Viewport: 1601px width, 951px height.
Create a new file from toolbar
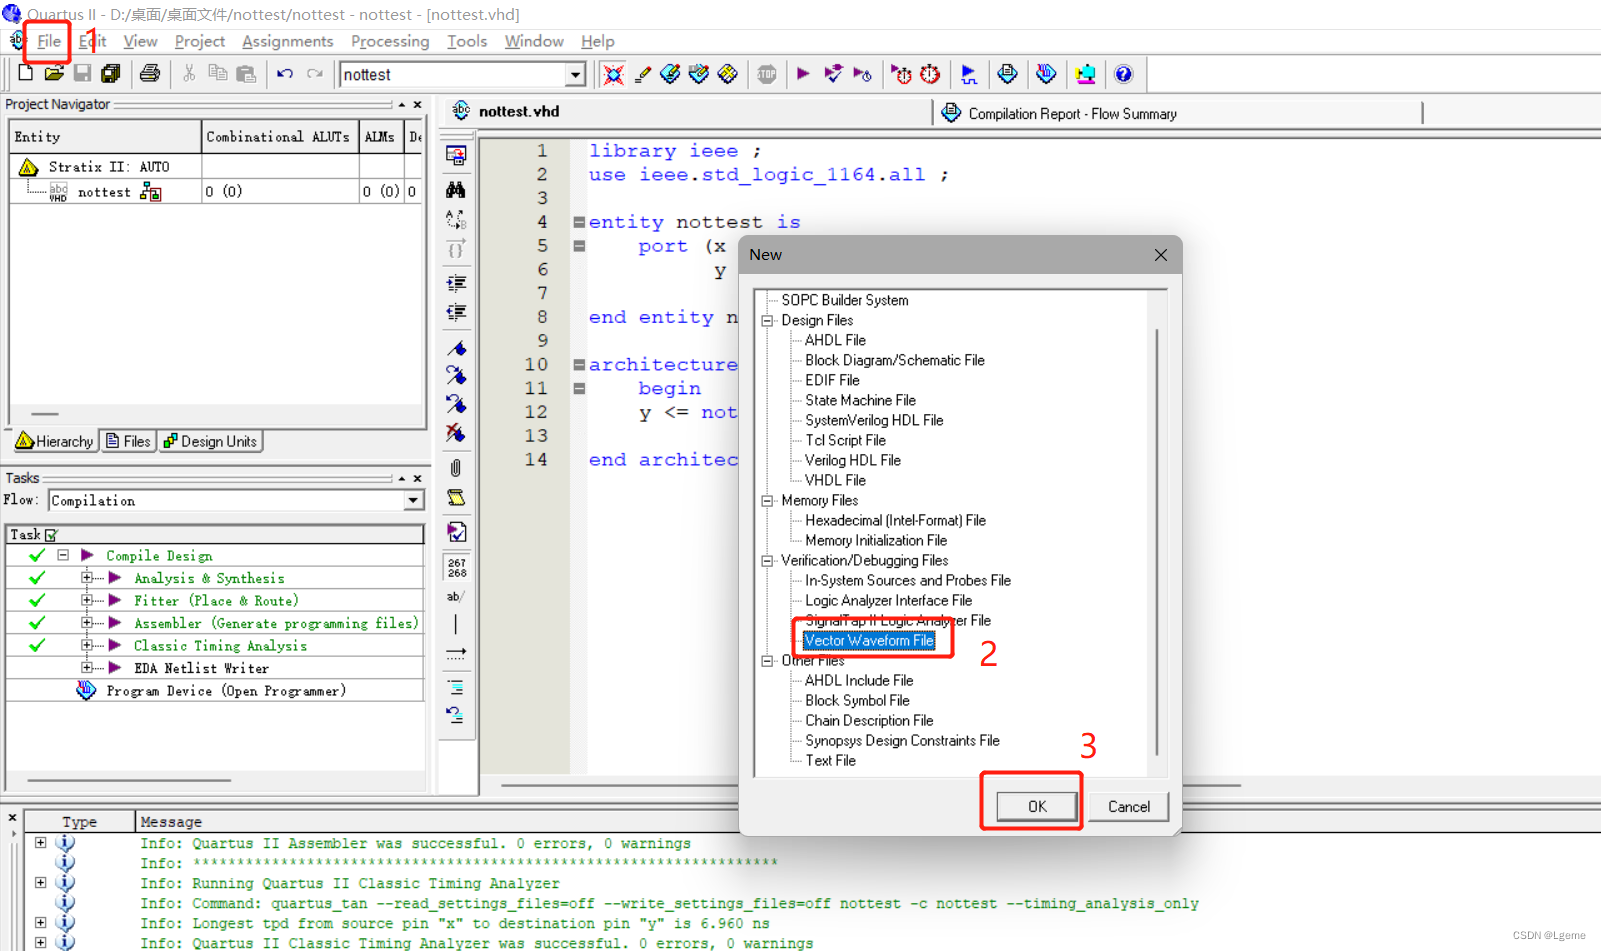(26, 73)
